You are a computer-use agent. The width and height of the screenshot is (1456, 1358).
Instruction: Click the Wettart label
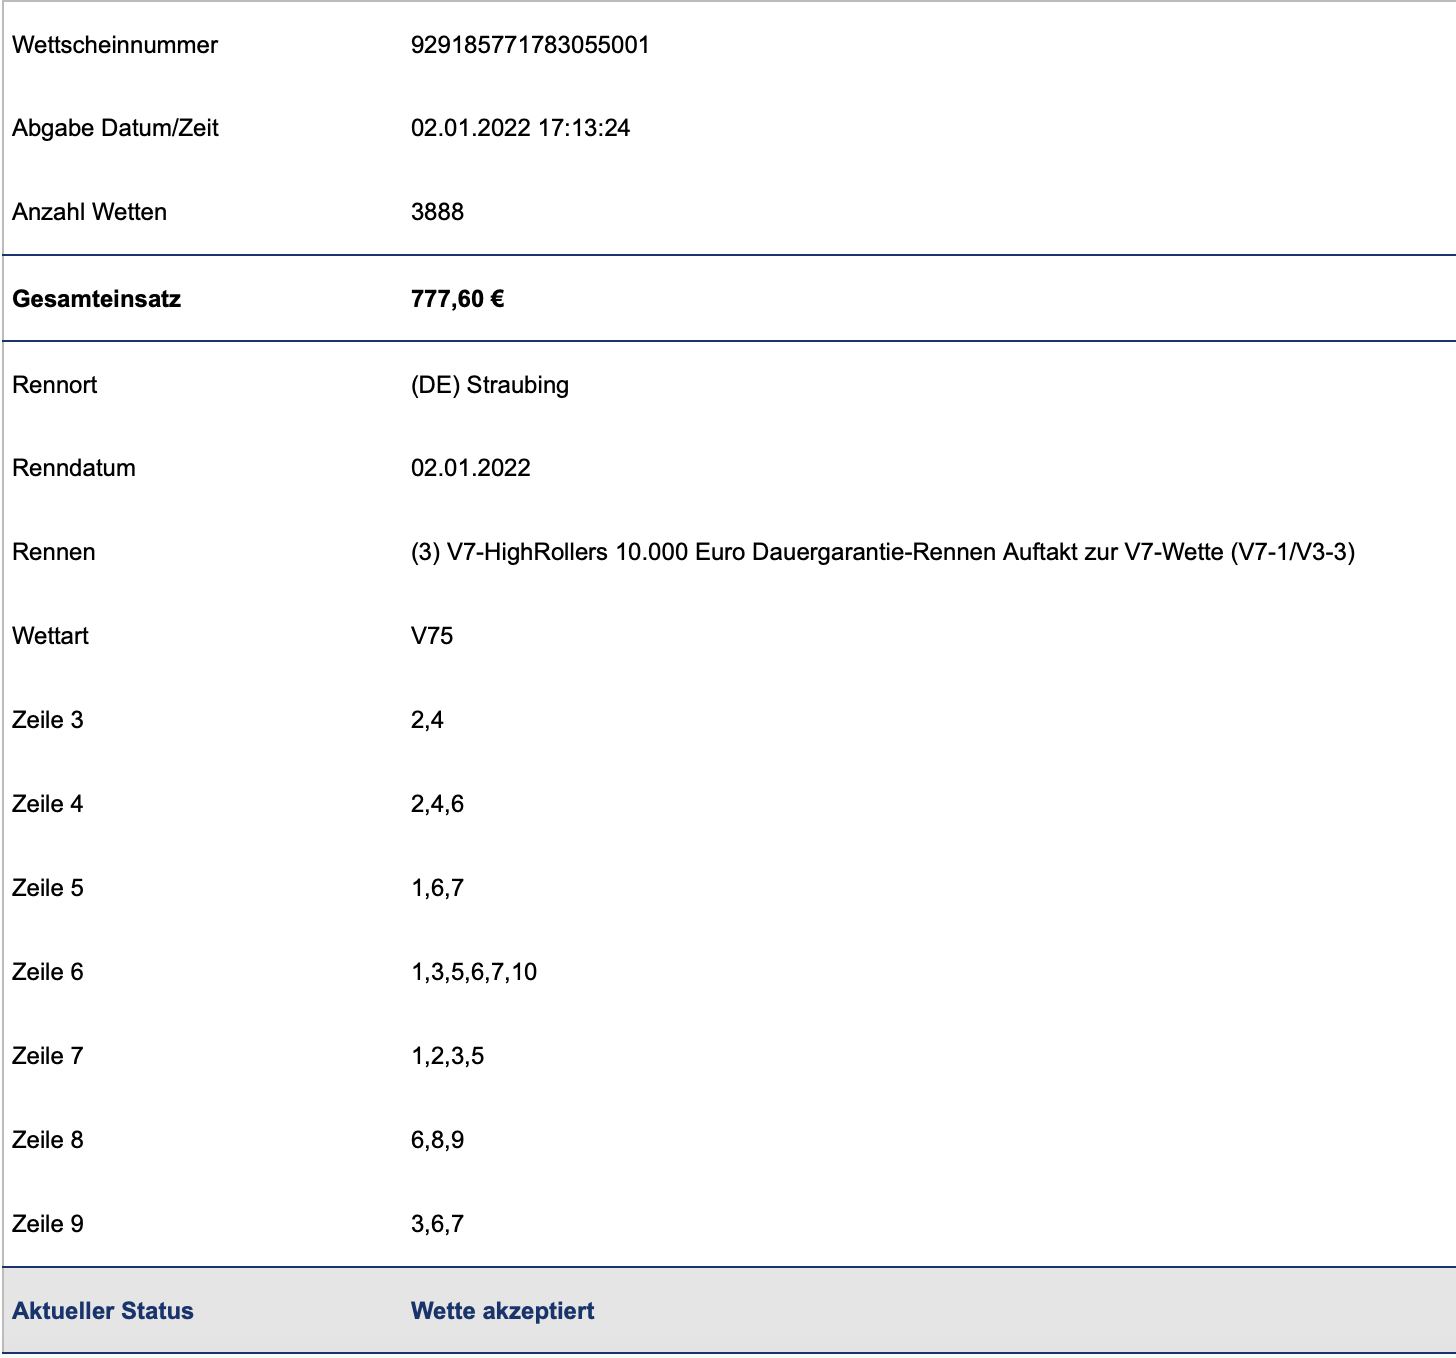[50, 636]
